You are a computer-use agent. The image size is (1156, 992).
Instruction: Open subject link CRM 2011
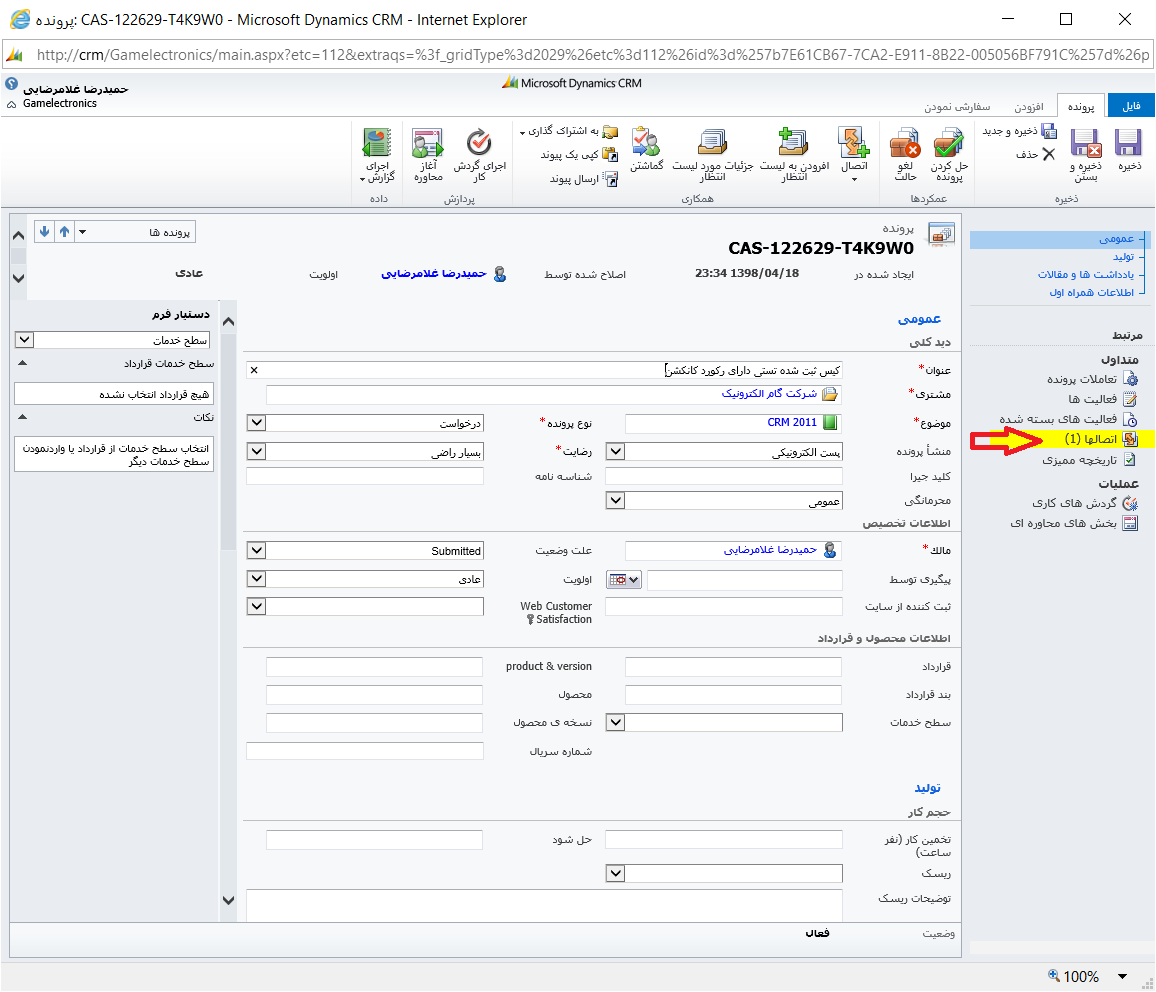[792, 422]
